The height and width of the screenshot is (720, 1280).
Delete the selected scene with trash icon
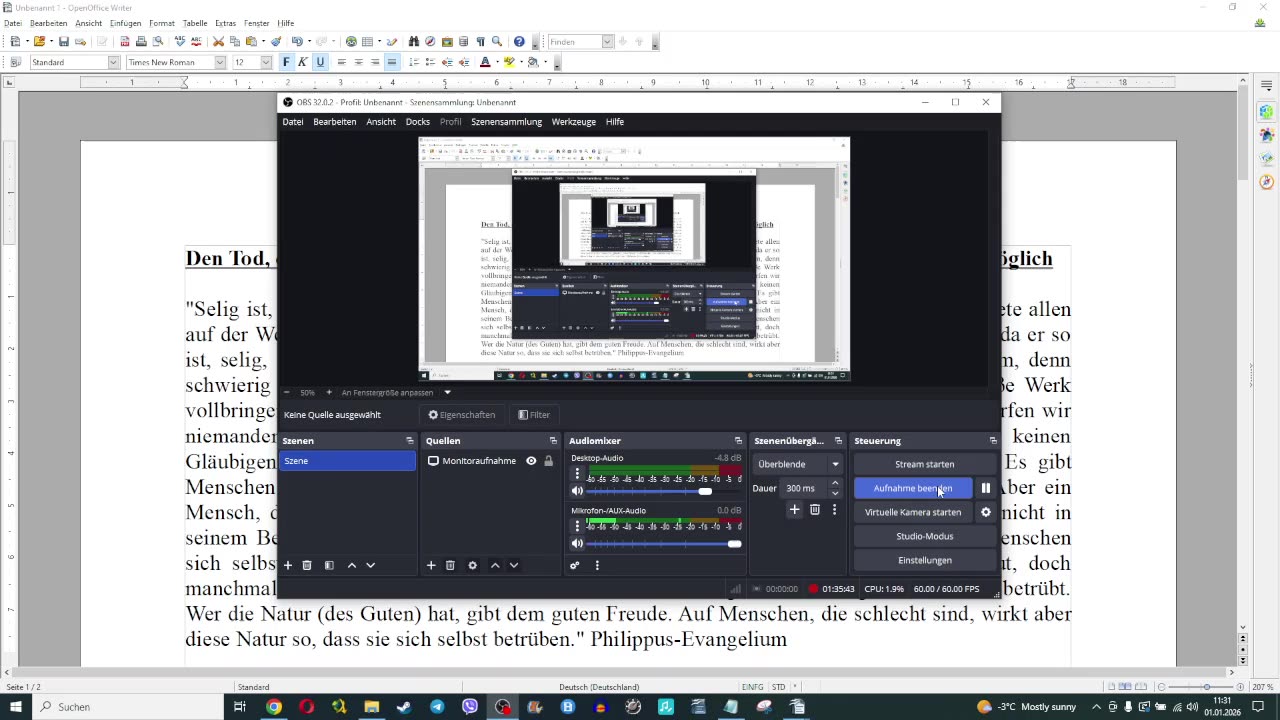307,565
